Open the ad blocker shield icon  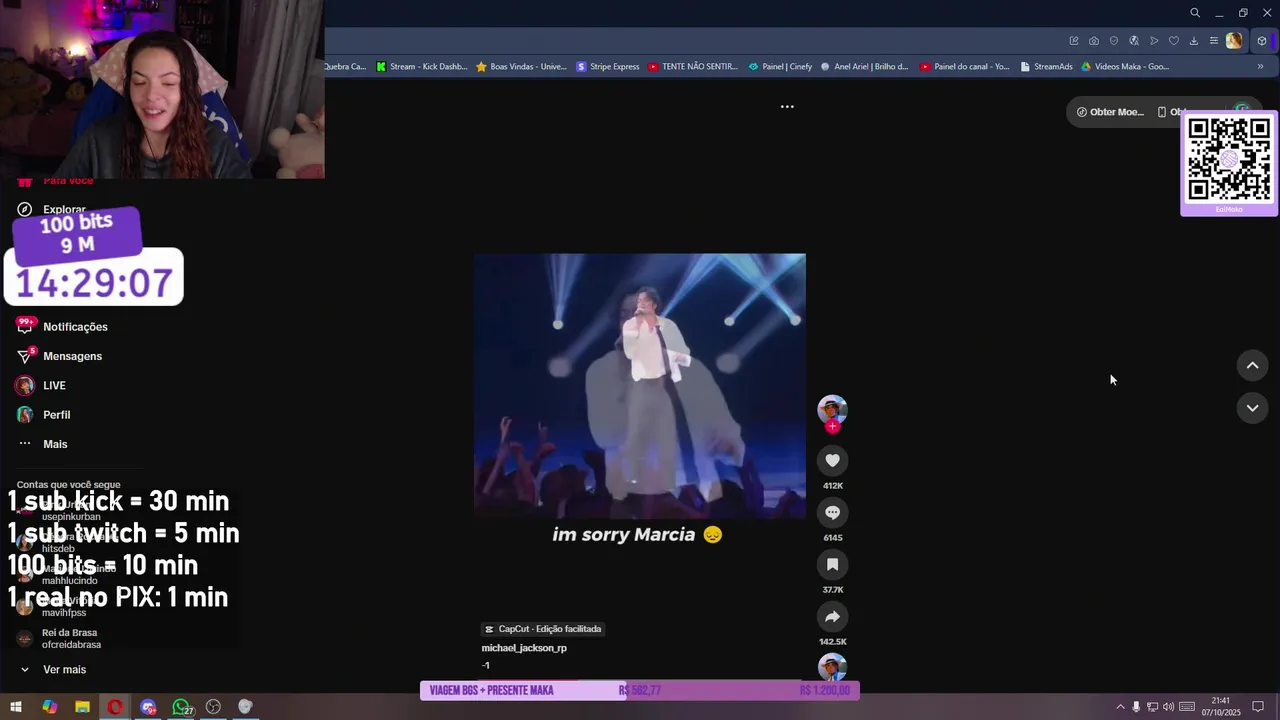[1114, 41]
